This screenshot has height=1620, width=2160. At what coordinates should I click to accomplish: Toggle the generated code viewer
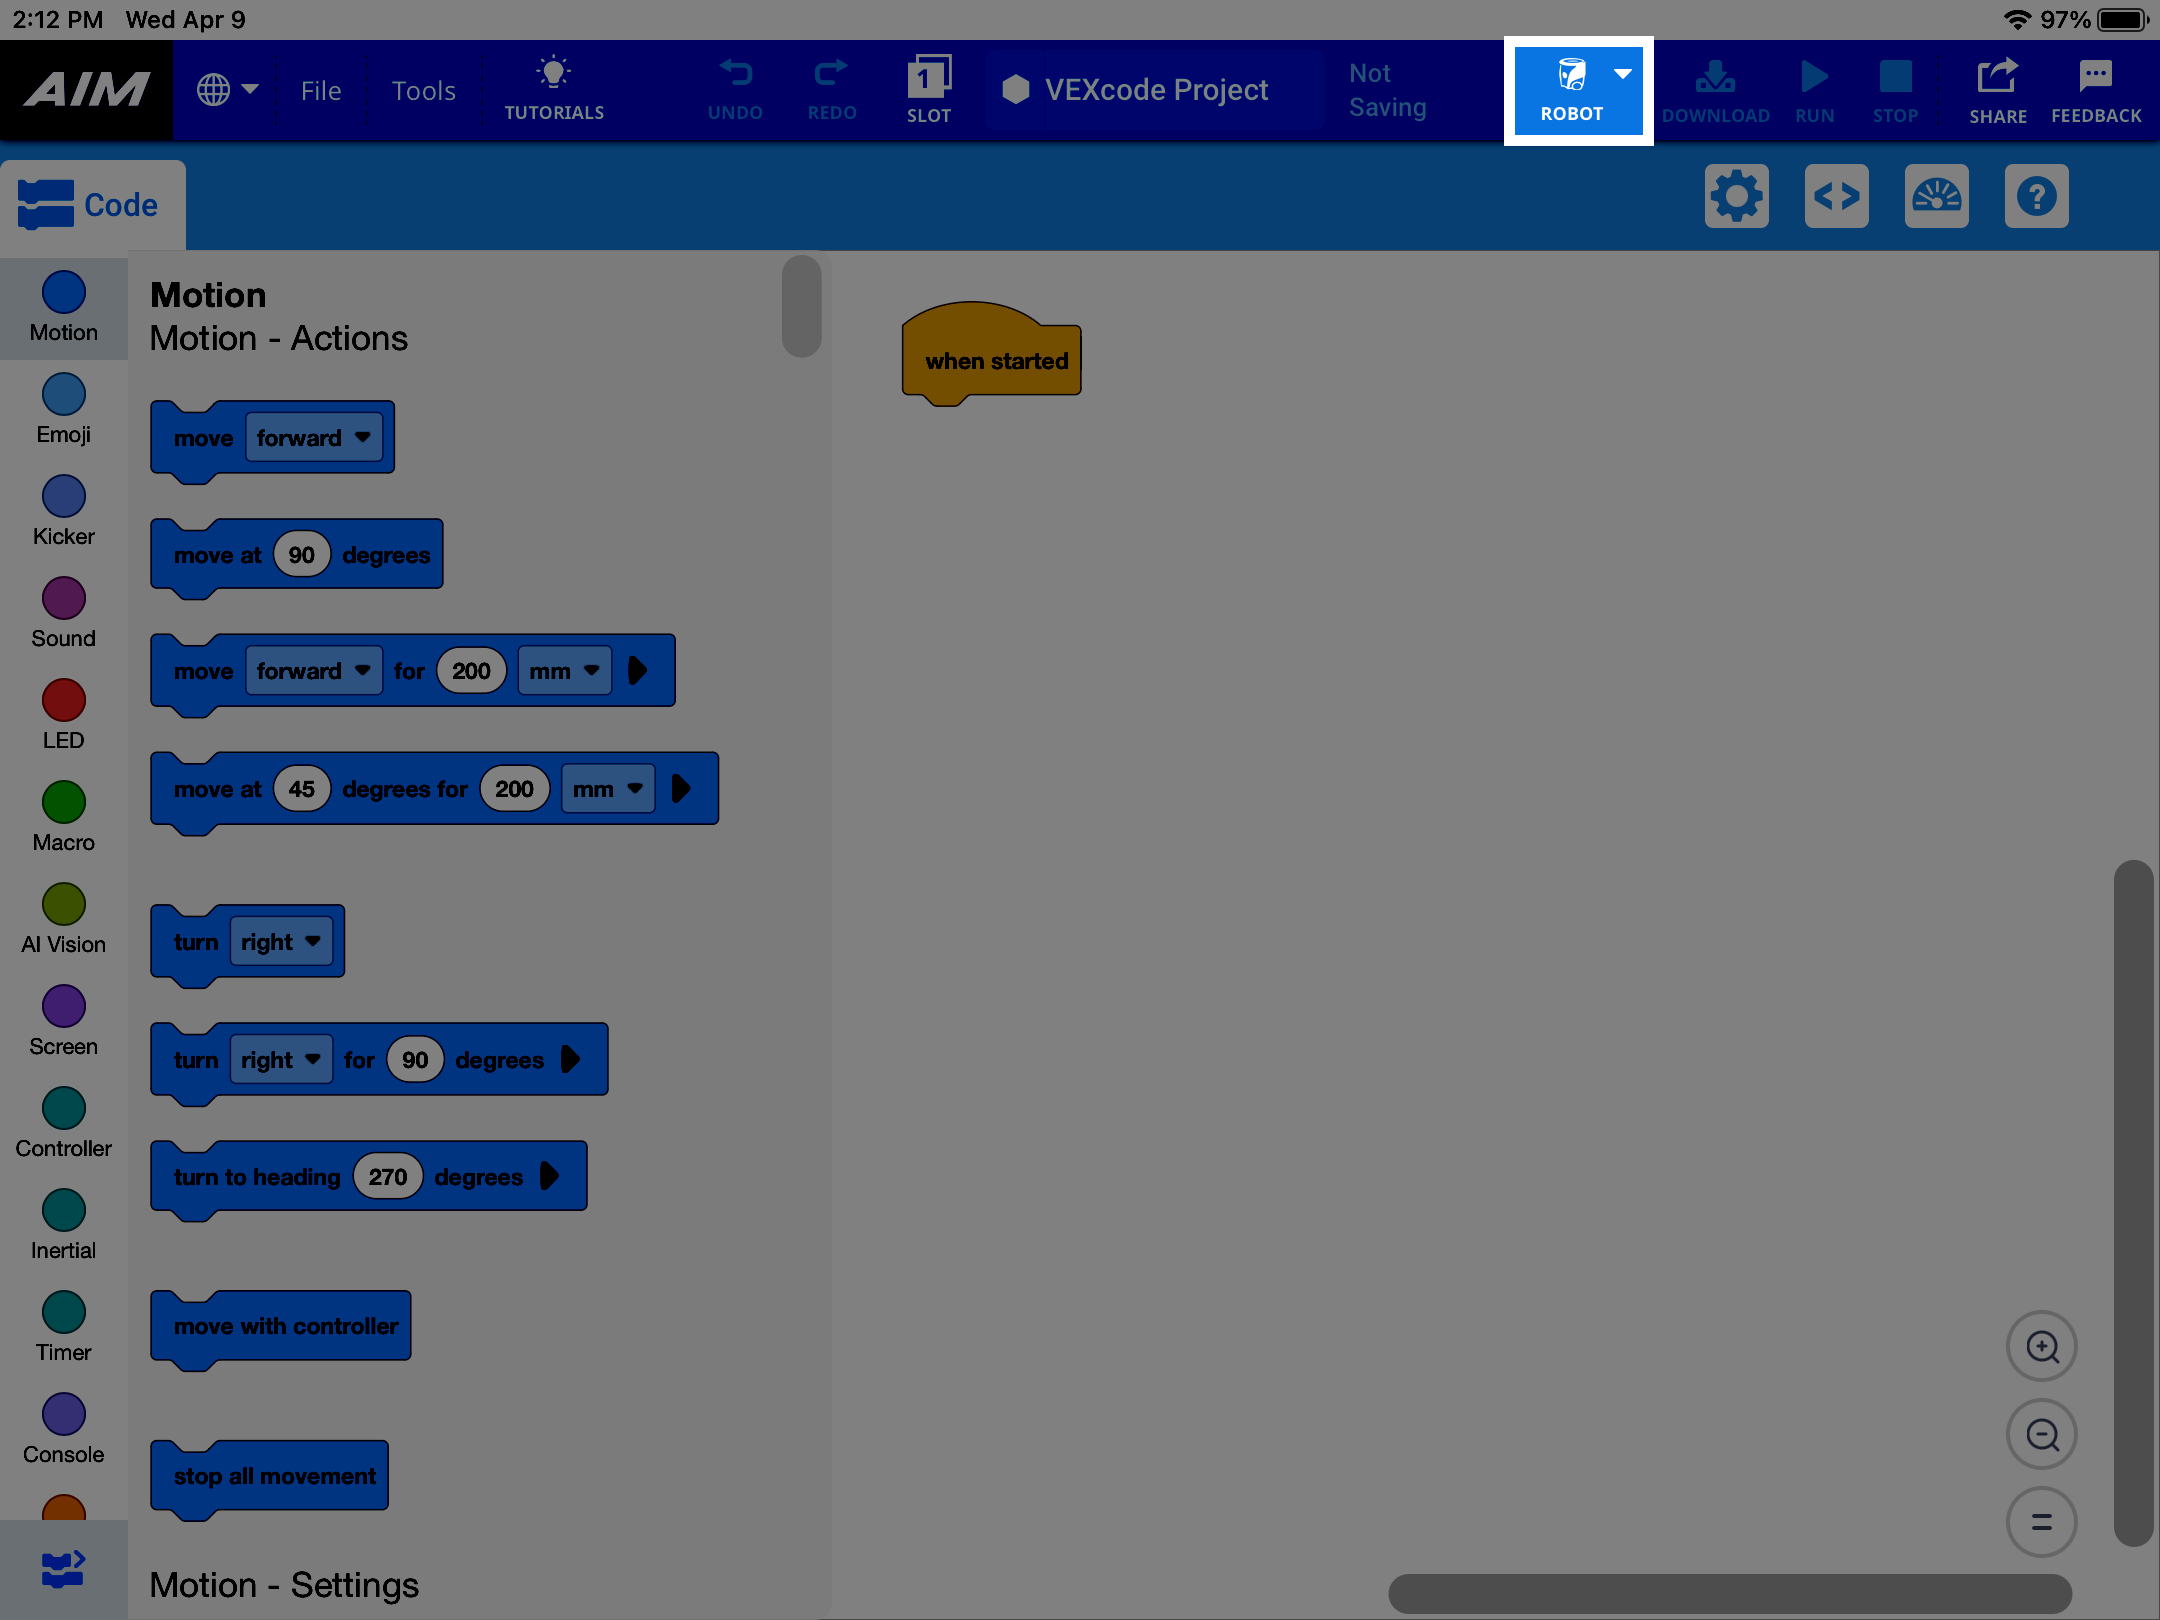[1836, 196]
